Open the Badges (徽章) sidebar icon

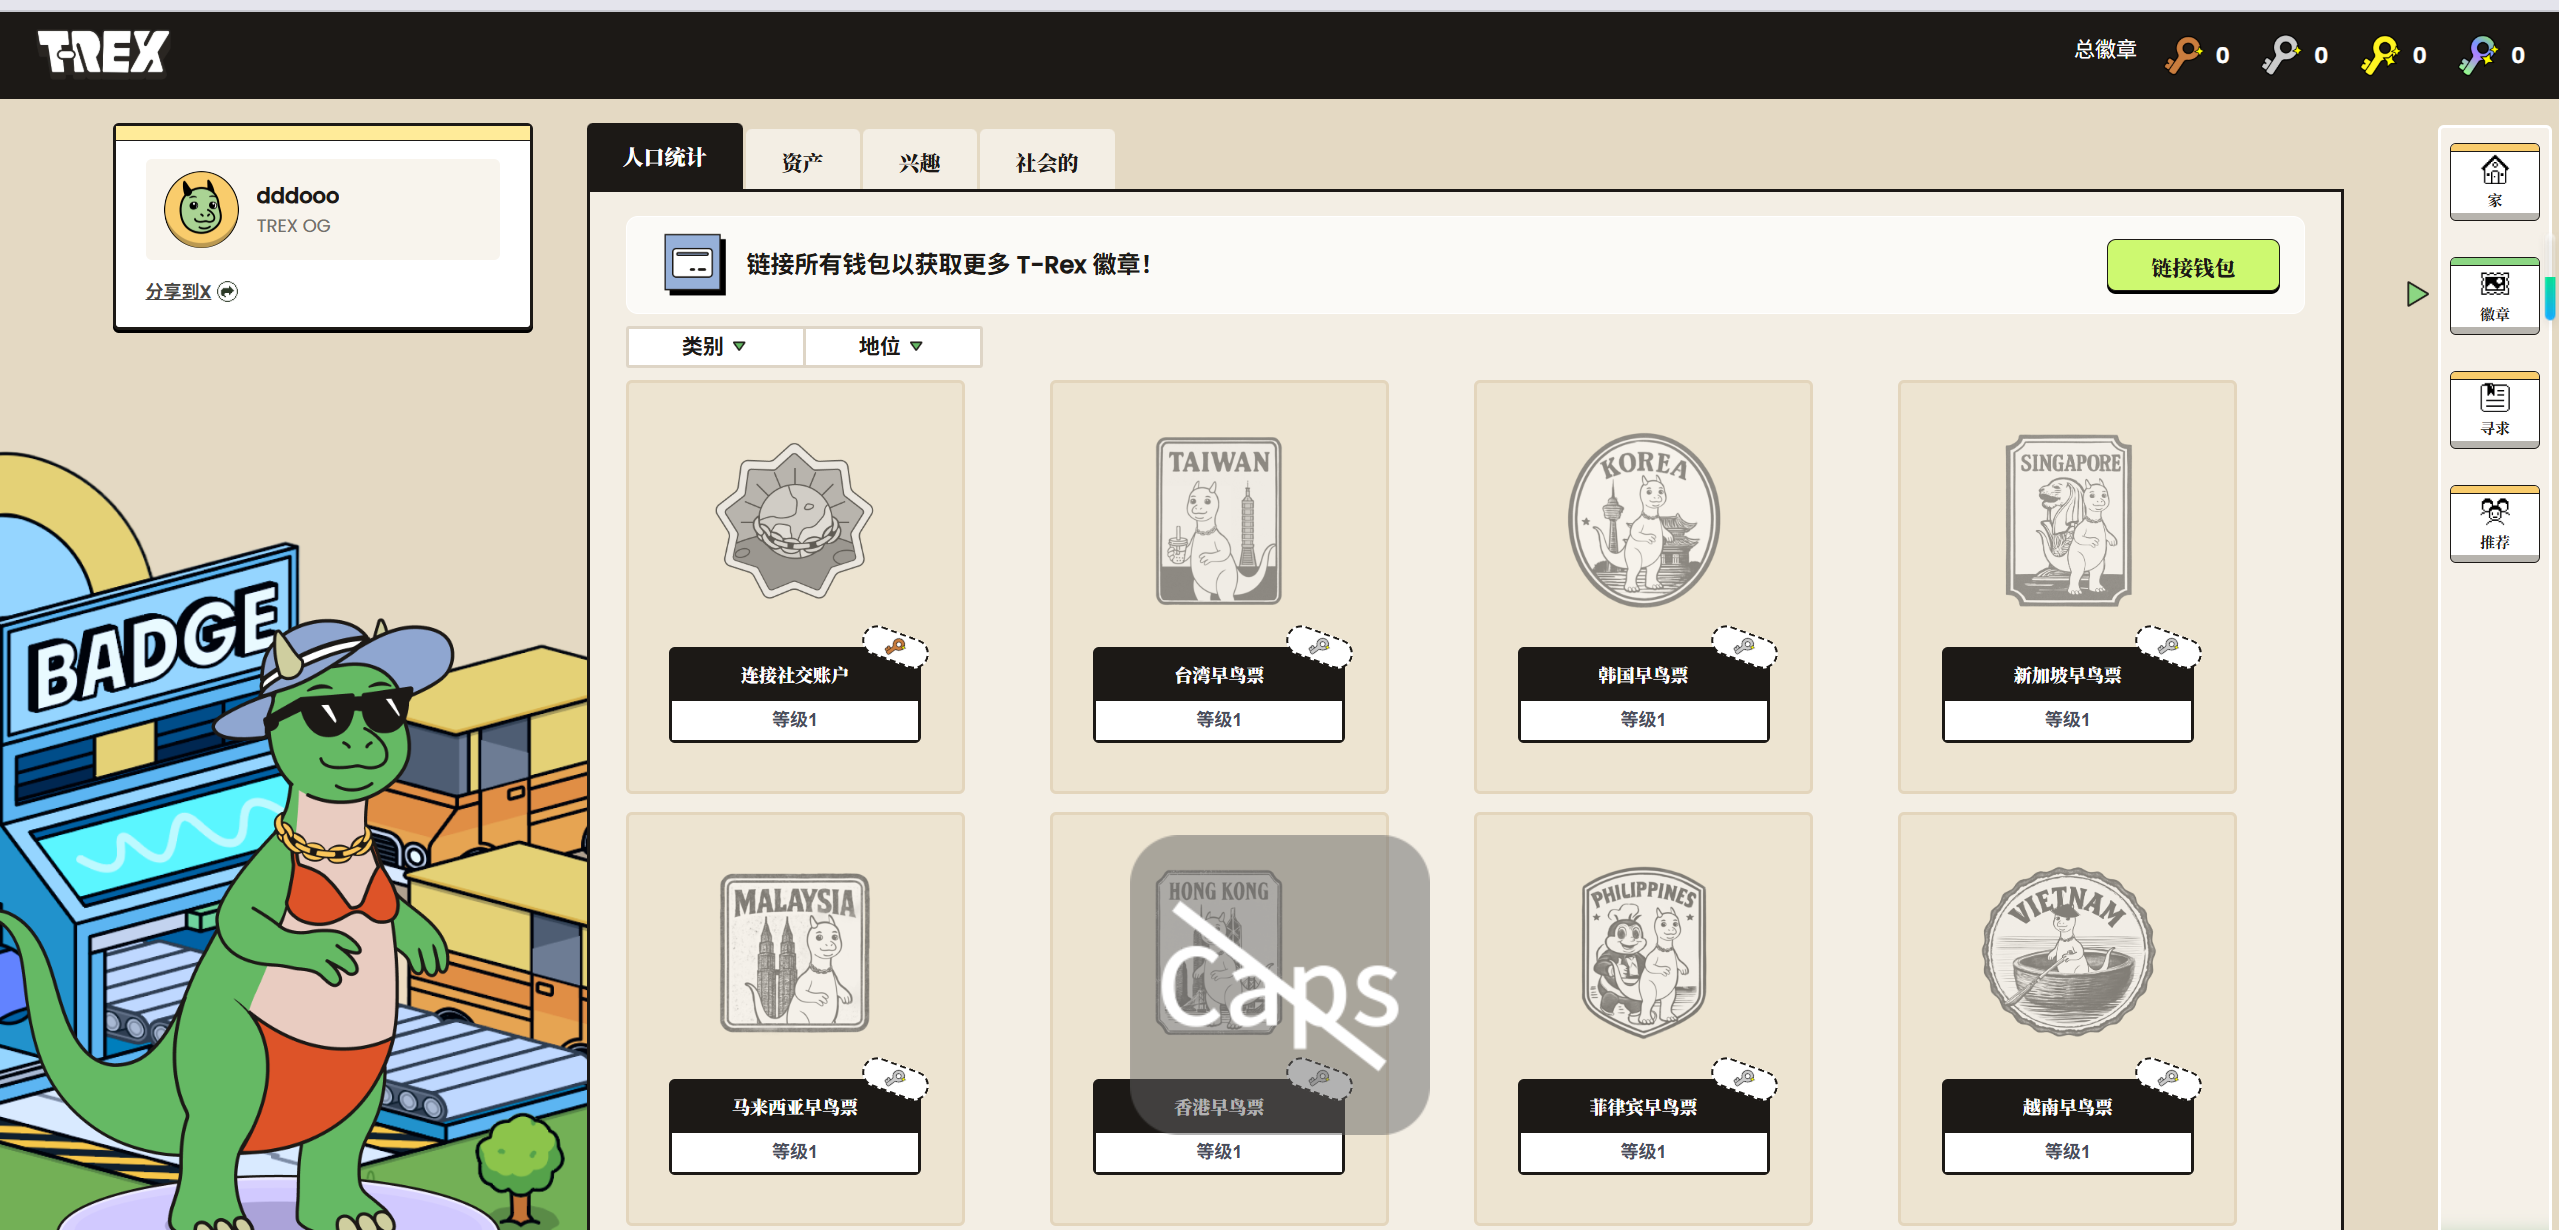click(x=2494, y=296)
